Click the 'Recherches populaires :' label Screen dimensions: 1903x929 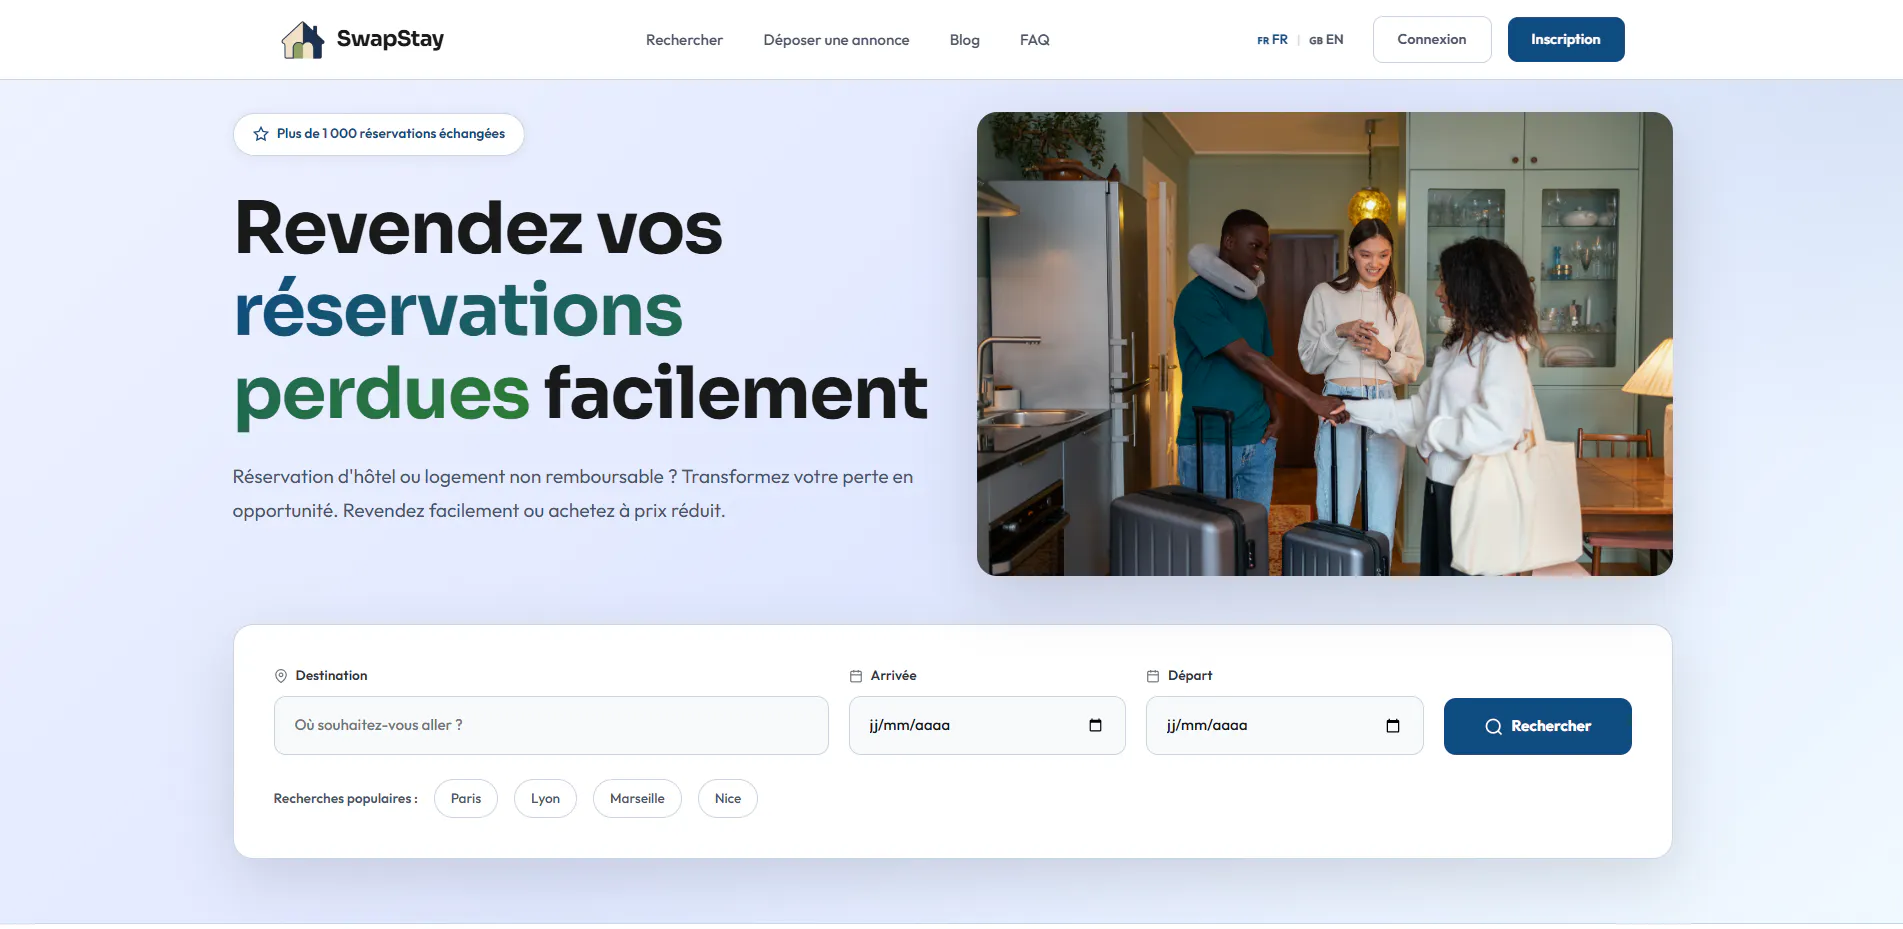[x=346, y=798]
